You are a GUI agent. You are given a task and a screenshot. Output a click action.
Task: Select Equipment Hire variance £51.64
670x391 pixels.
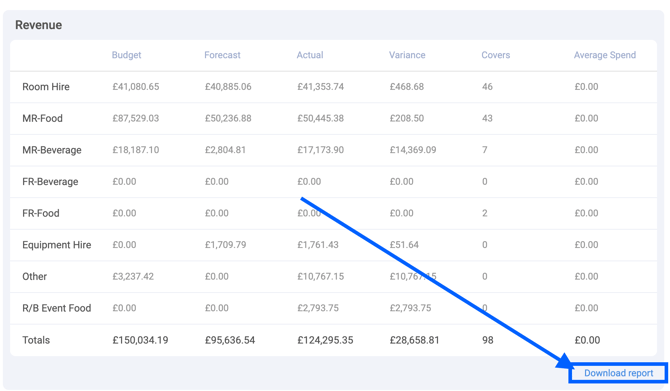(x=404, y=245)
